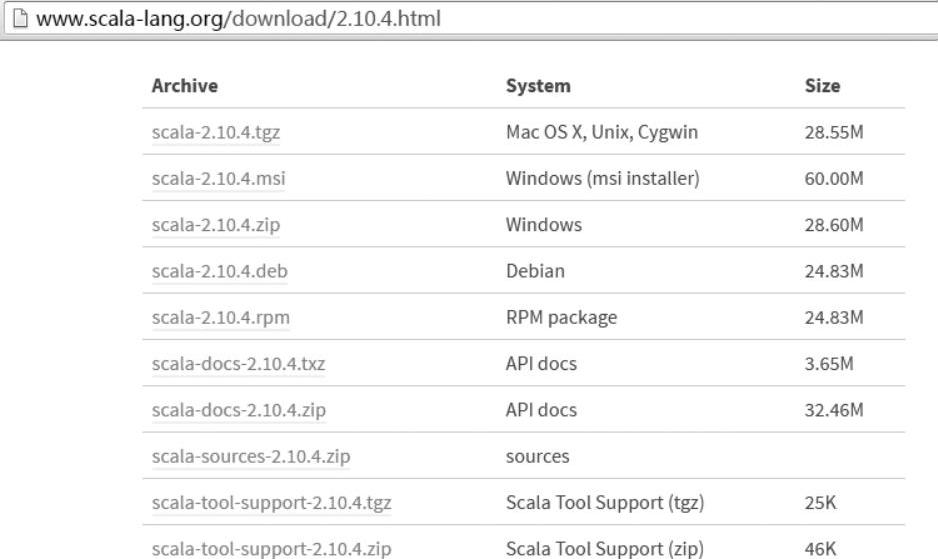Click the Archive column header
Screen dimensions: 938x559
point(185,86)
